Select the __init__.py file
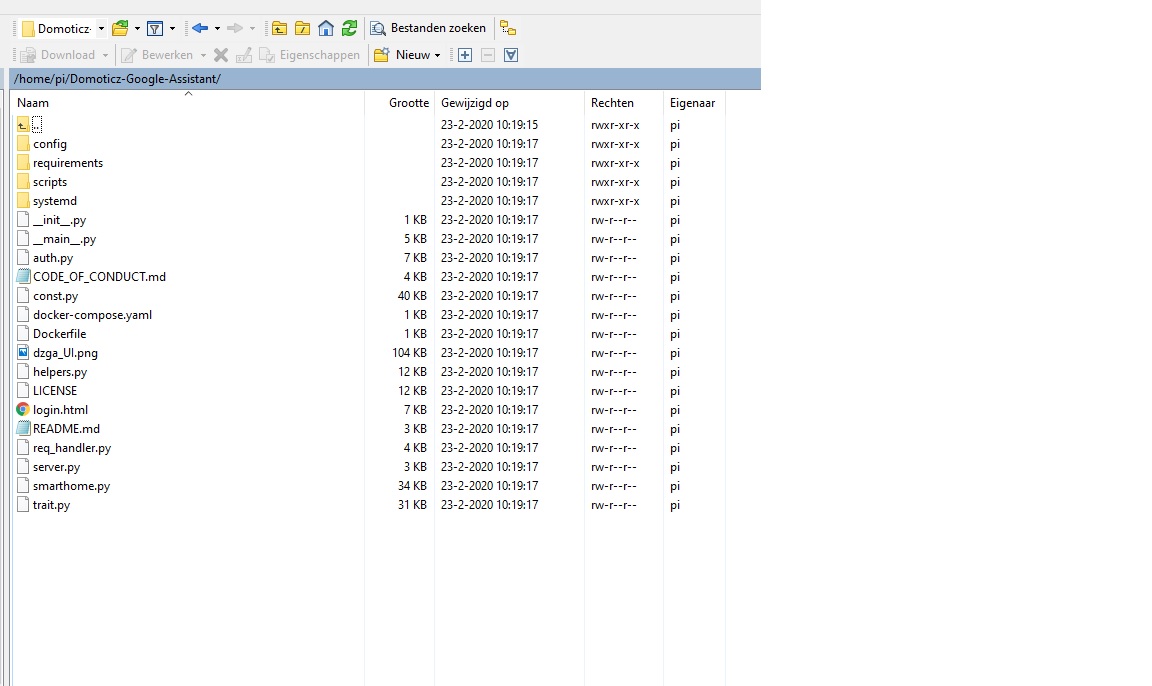The image size is (1152, 686). coord(60,220)
